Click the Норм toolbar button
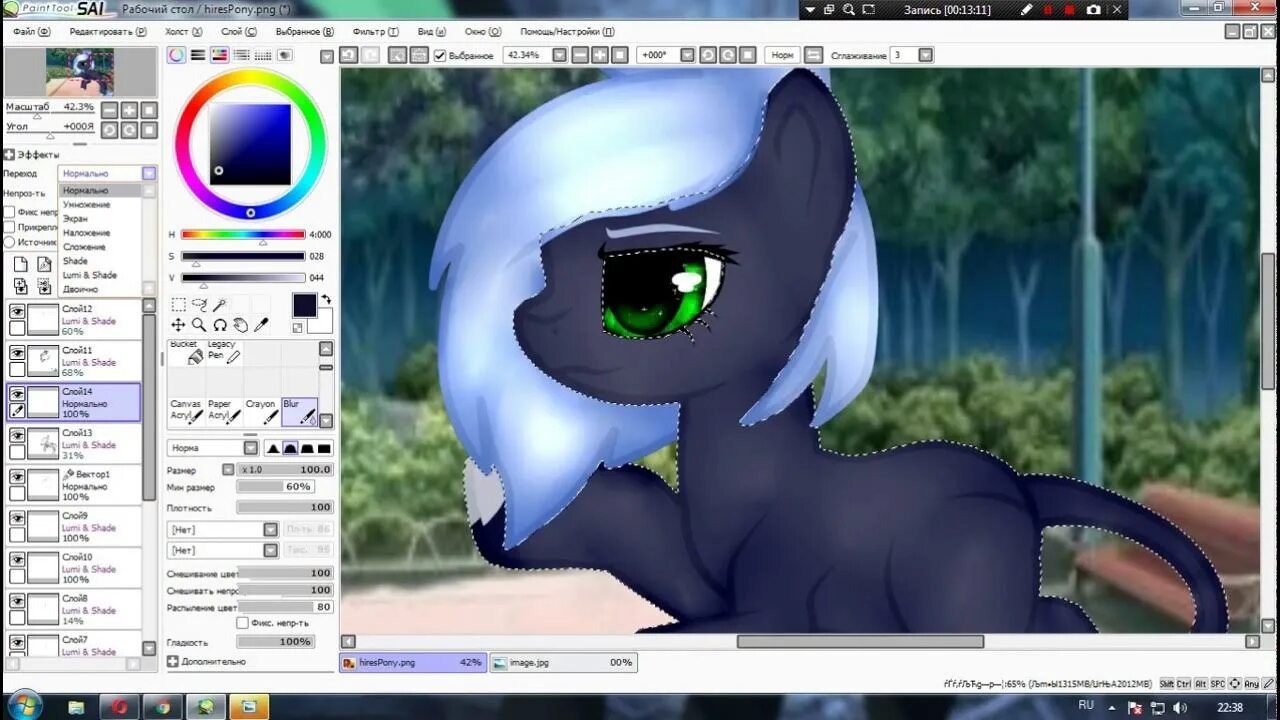Screen dimensions: 1280x720 coord(782,55)
